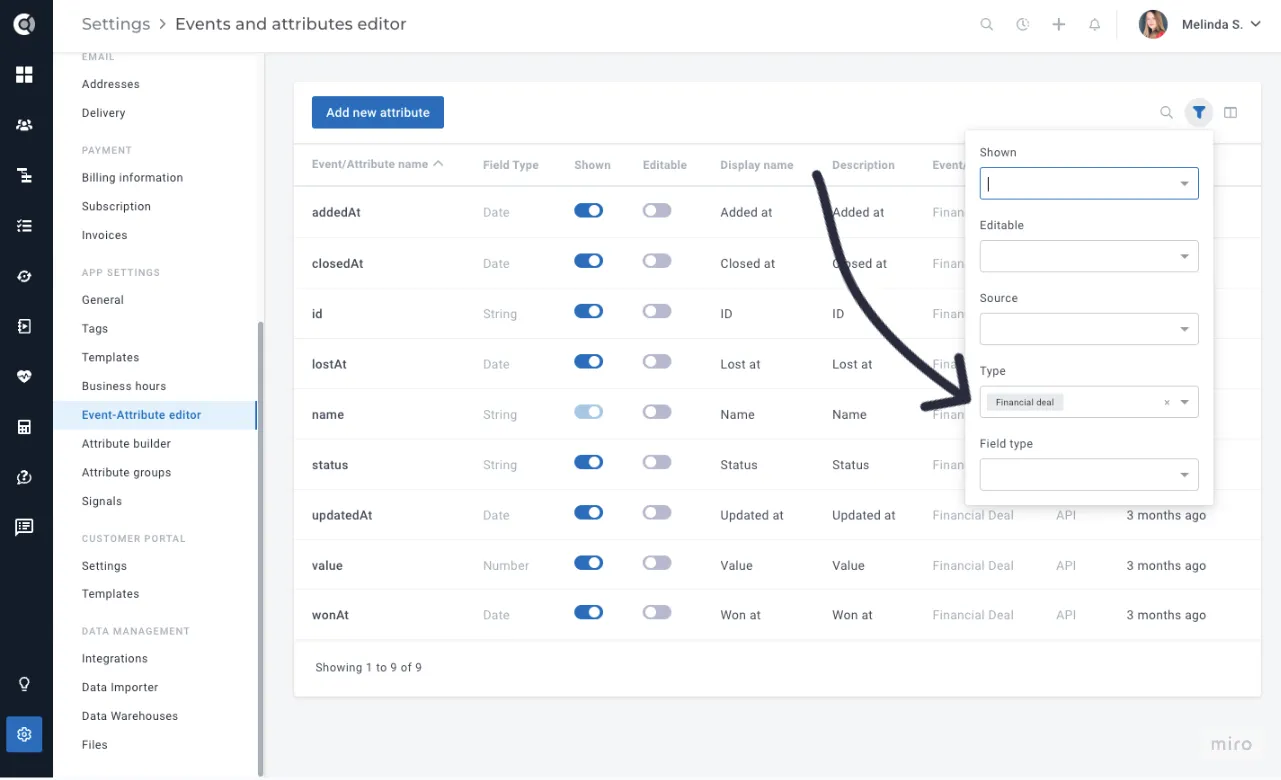This screenshot has width=1281, height=780.
Task: Open the dashboard grid icon in left rail
Action: point(24,75)
